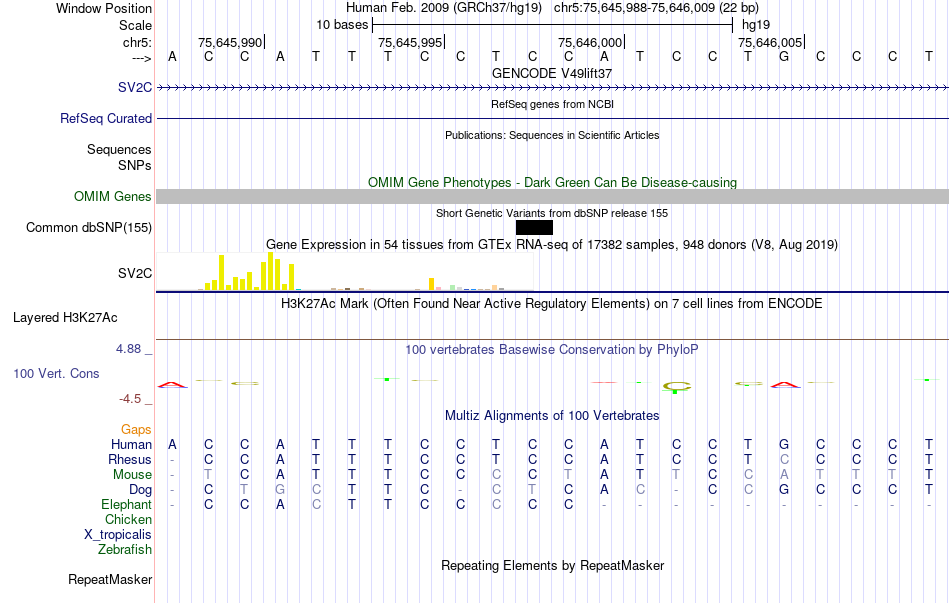Click the SV2C gene track label
The height and width of the screenshot is (603, 950).
click(x=135, y=87)
